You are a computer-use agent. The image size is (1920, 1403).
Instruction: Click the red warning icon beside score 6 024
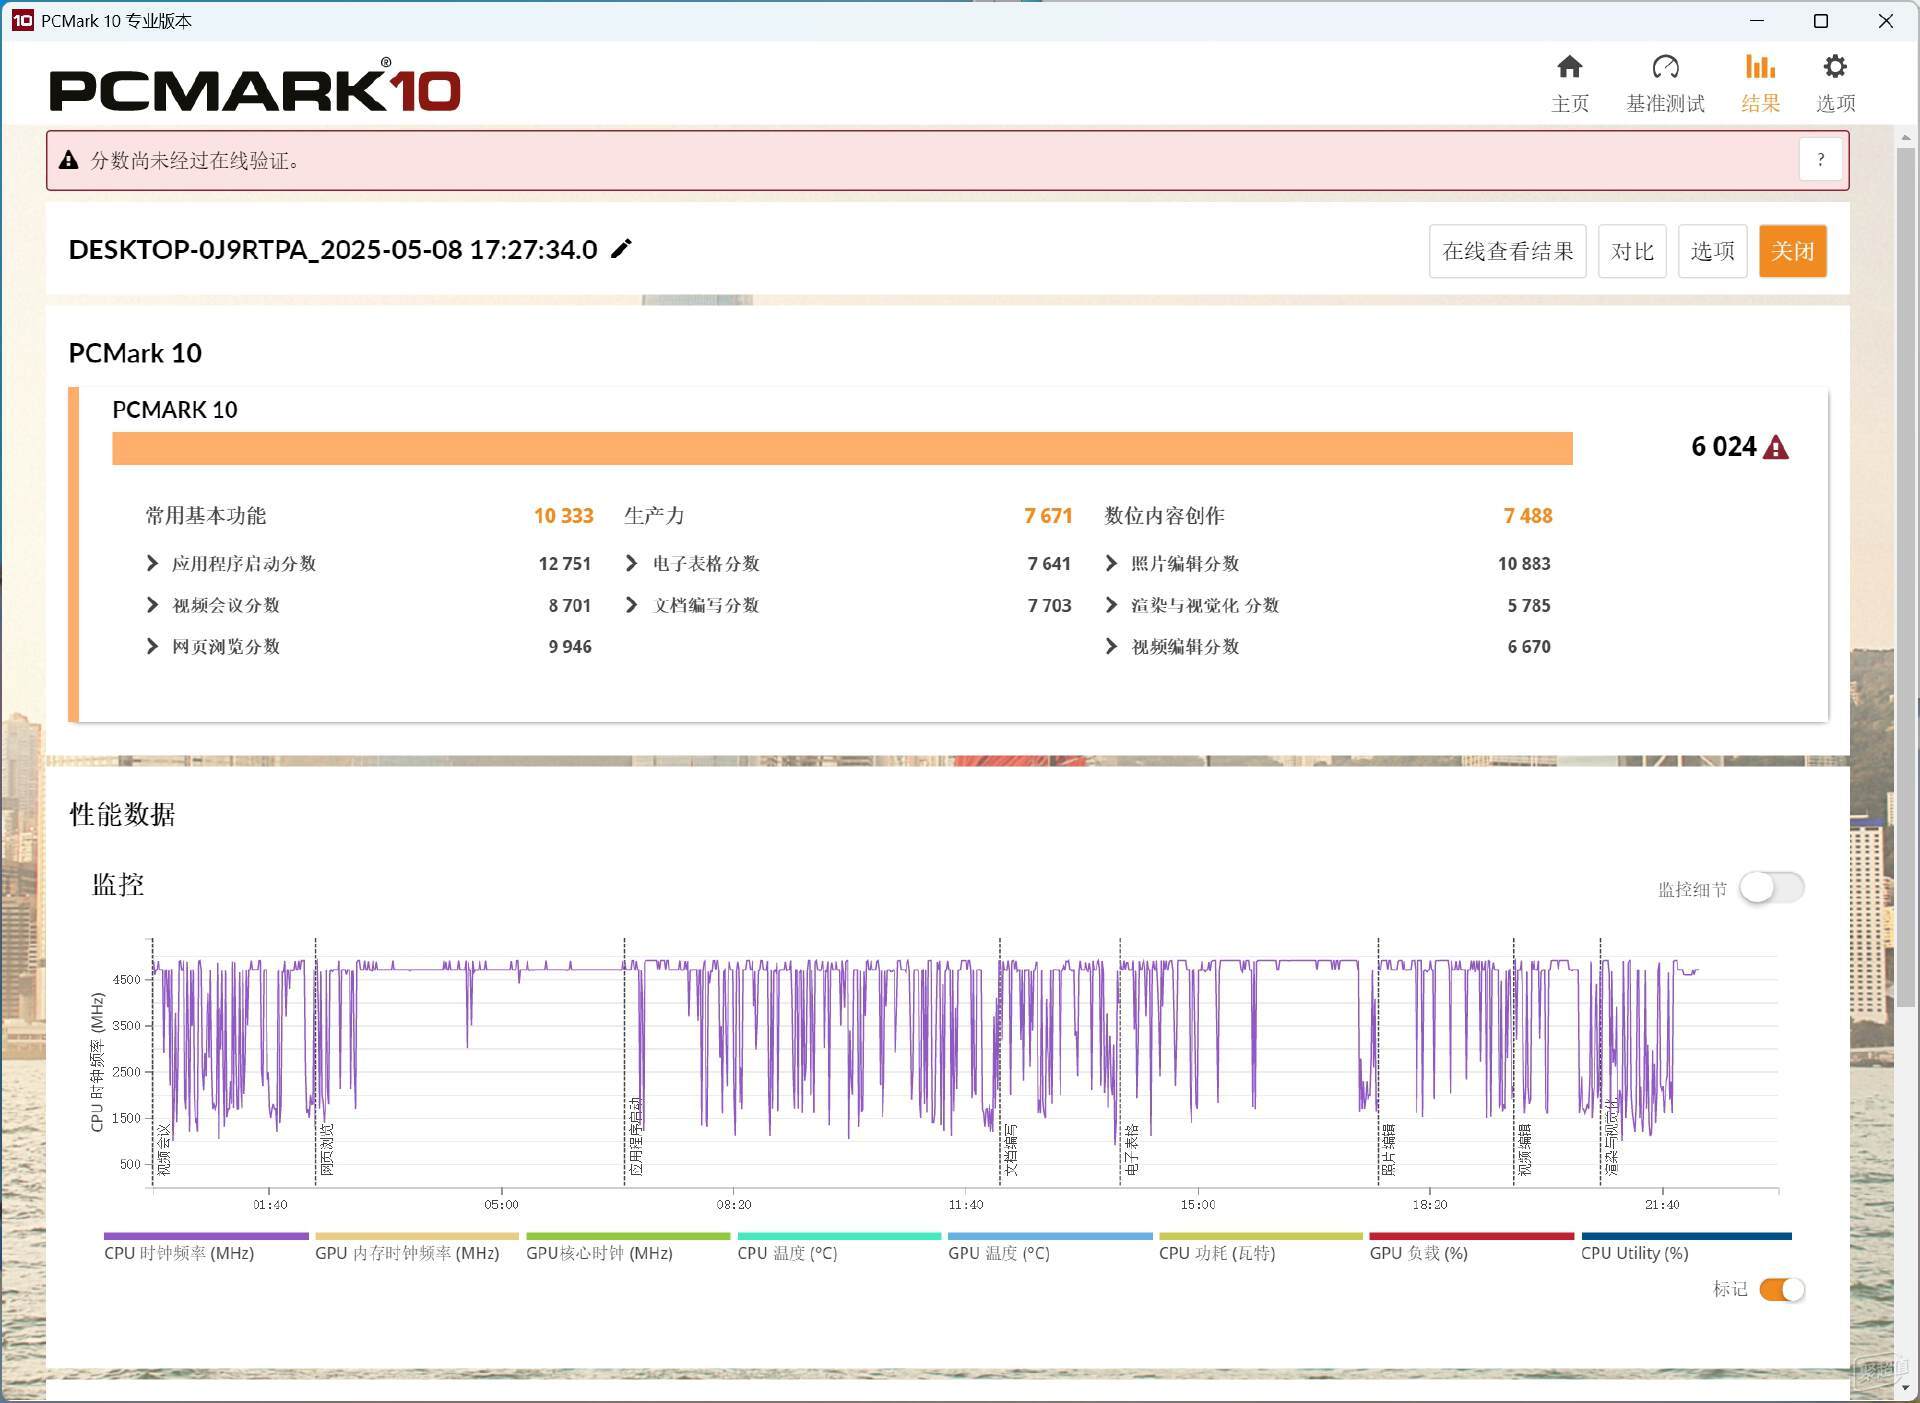pos(1776,447)
